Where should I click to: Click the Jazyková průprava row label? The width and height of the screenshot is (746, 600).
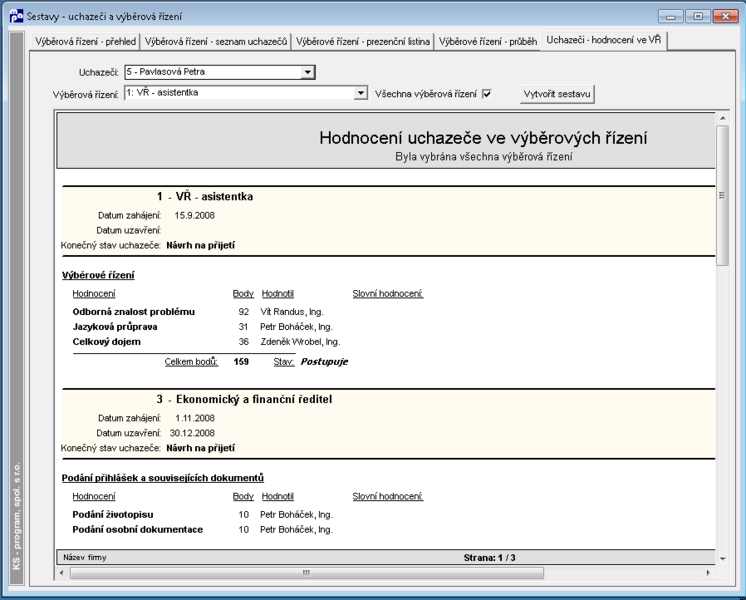115,327
